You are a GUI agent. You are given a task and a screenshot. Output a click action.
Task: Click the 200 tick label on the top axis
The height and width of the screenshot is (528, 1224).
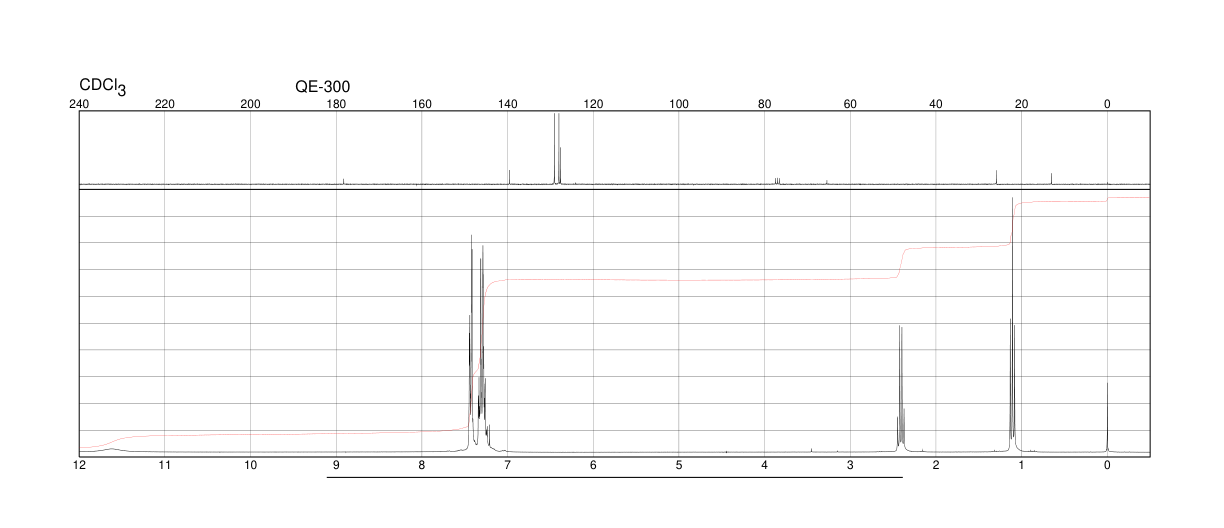(251, 104)
